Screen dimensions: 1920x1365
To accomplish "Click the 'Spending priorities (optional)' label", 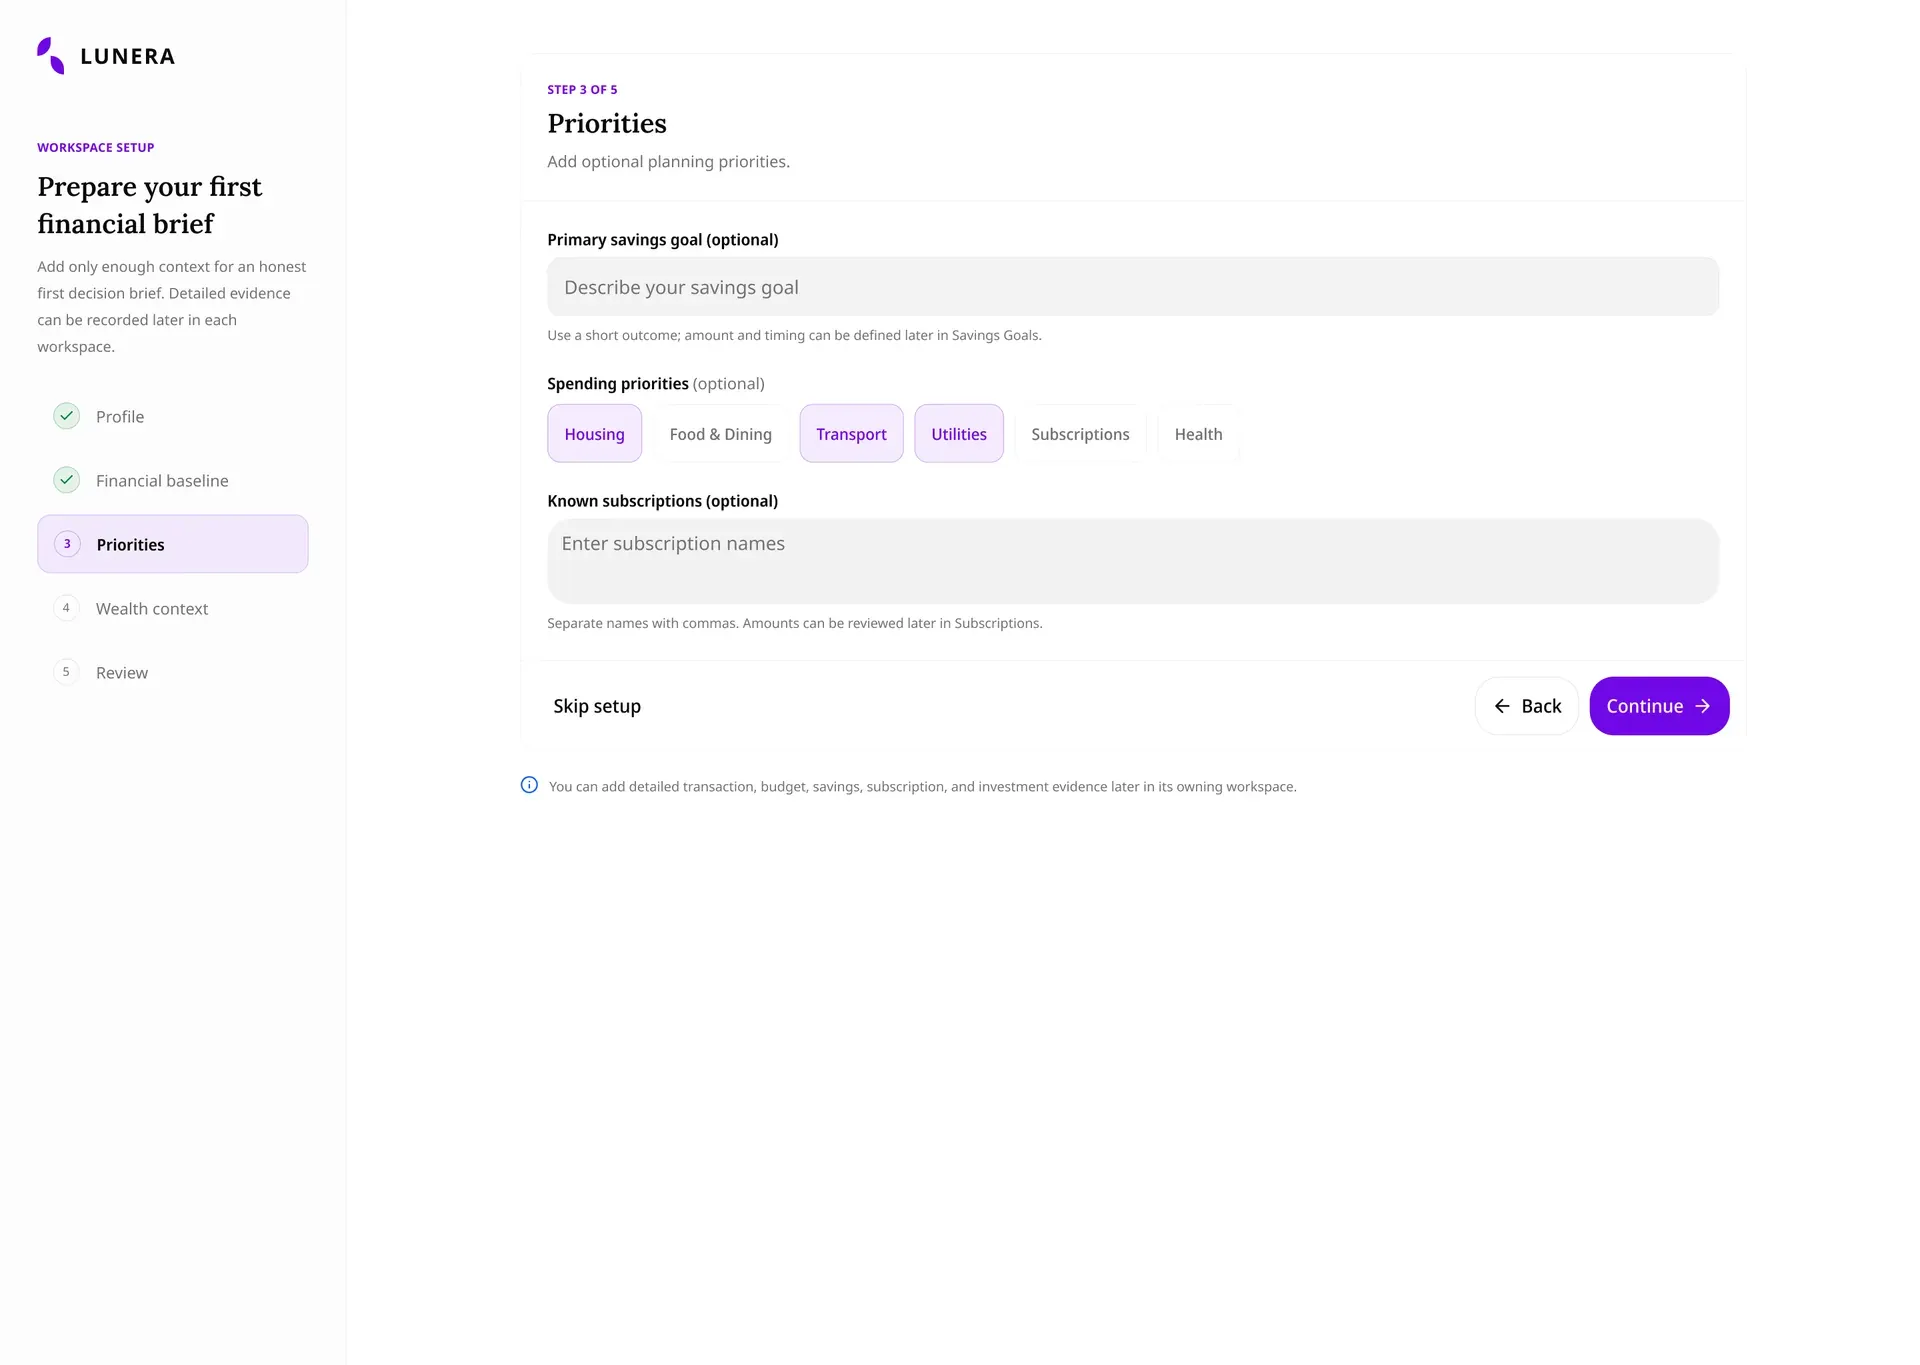I will tap(656, 384).
